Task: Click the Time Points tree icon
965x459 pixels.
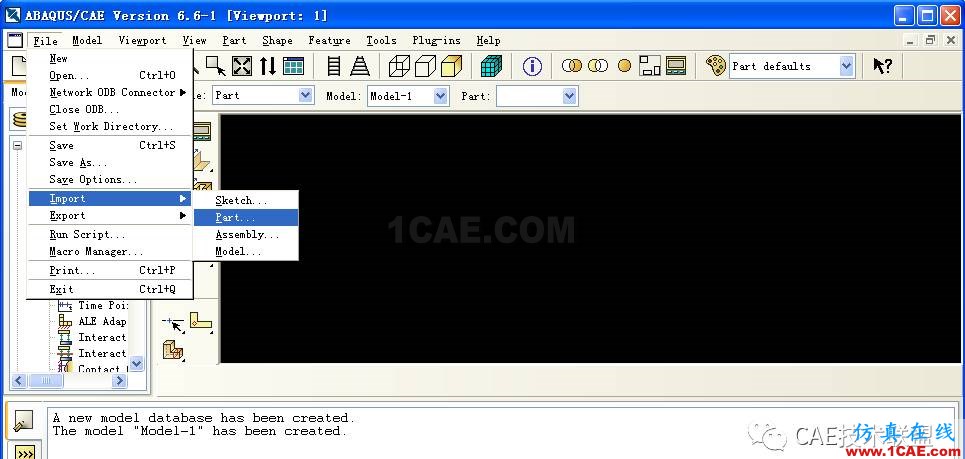Action: coord(65,305)
